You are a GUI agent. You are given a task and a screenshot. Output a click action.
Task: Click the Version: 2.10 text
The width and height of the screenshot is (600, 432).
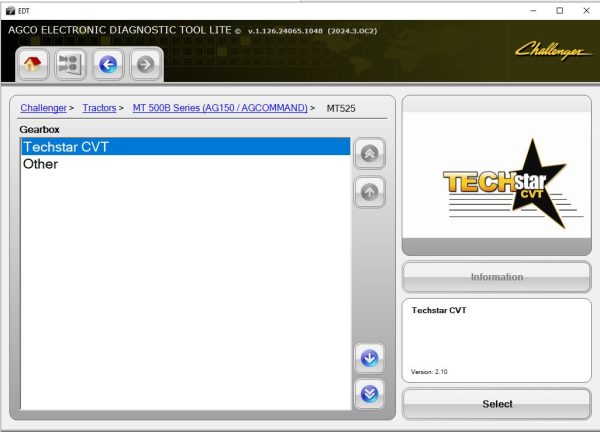click(x=429, y=372)
